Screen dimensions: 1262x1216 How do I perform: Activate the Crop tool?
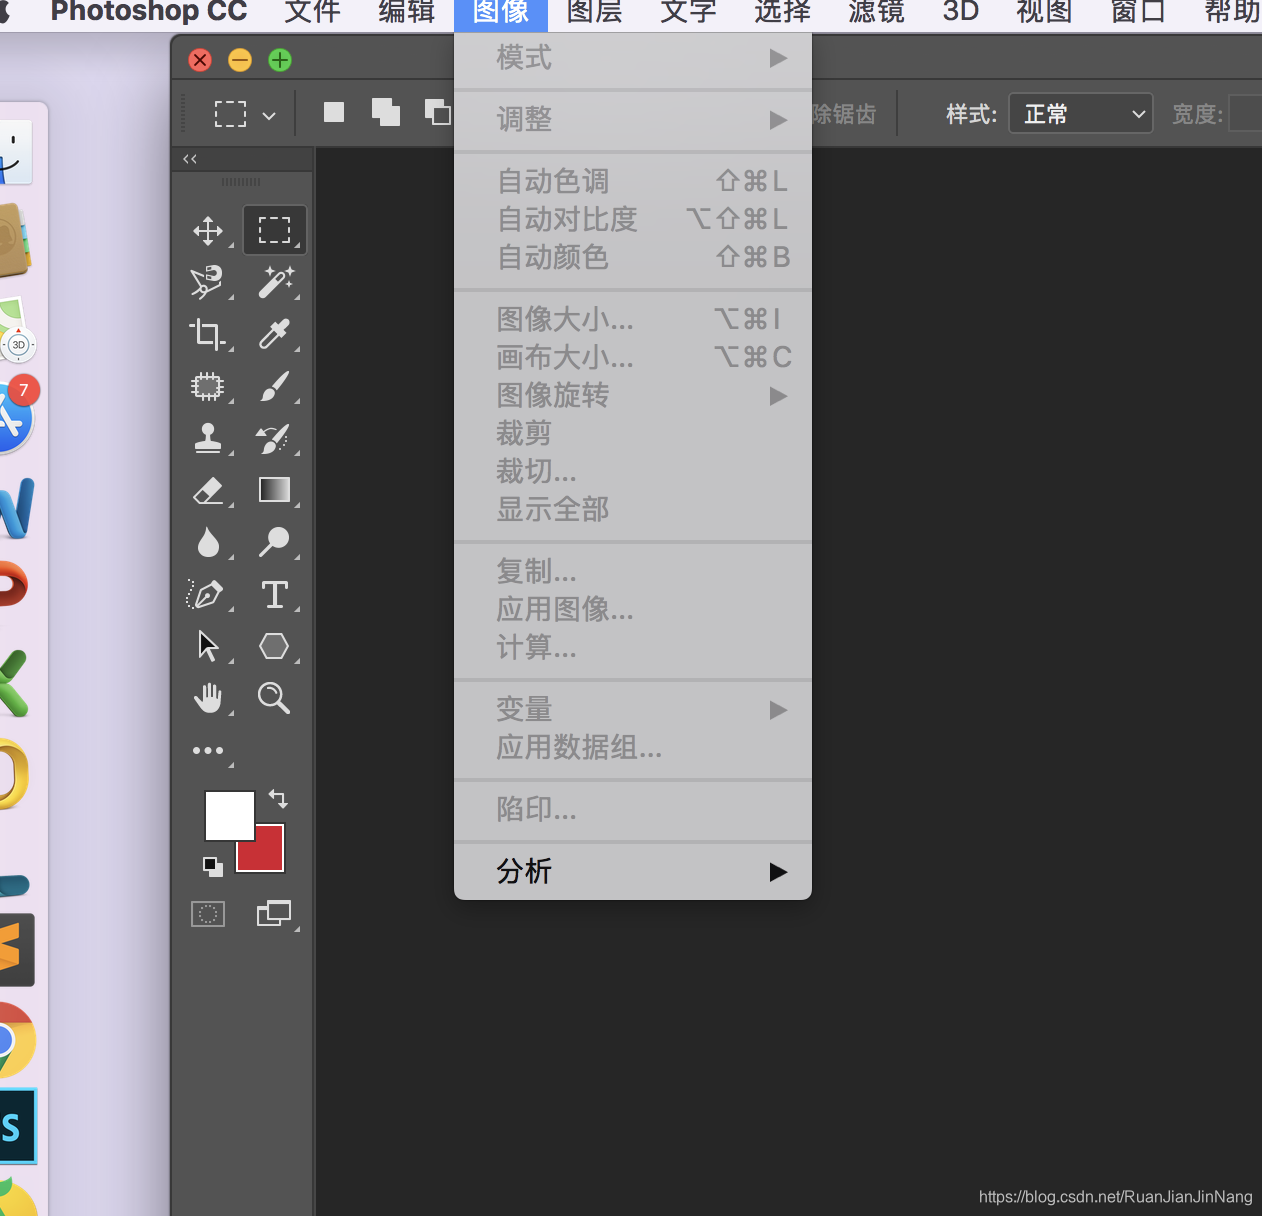[x=208, y=334]
